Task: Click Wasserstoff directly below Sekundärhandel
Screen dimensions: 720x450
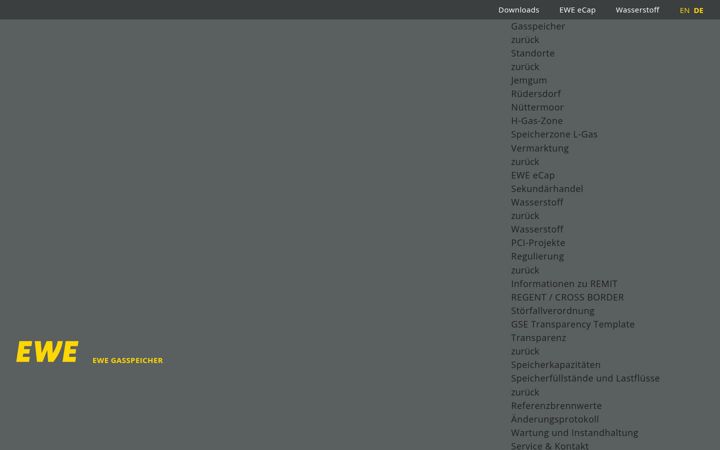Action: (537, 202)
